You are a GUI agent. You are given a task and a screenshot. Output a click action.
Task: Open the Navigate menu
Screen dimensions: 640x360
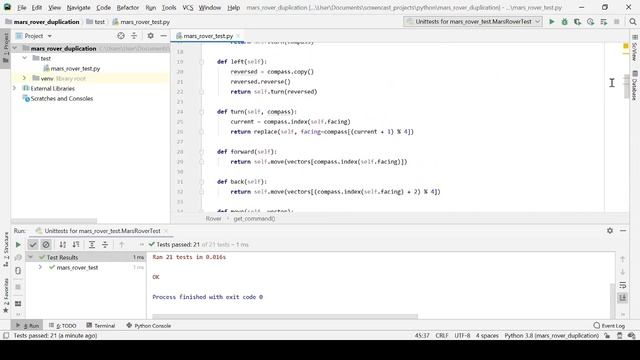pos(78,7)
